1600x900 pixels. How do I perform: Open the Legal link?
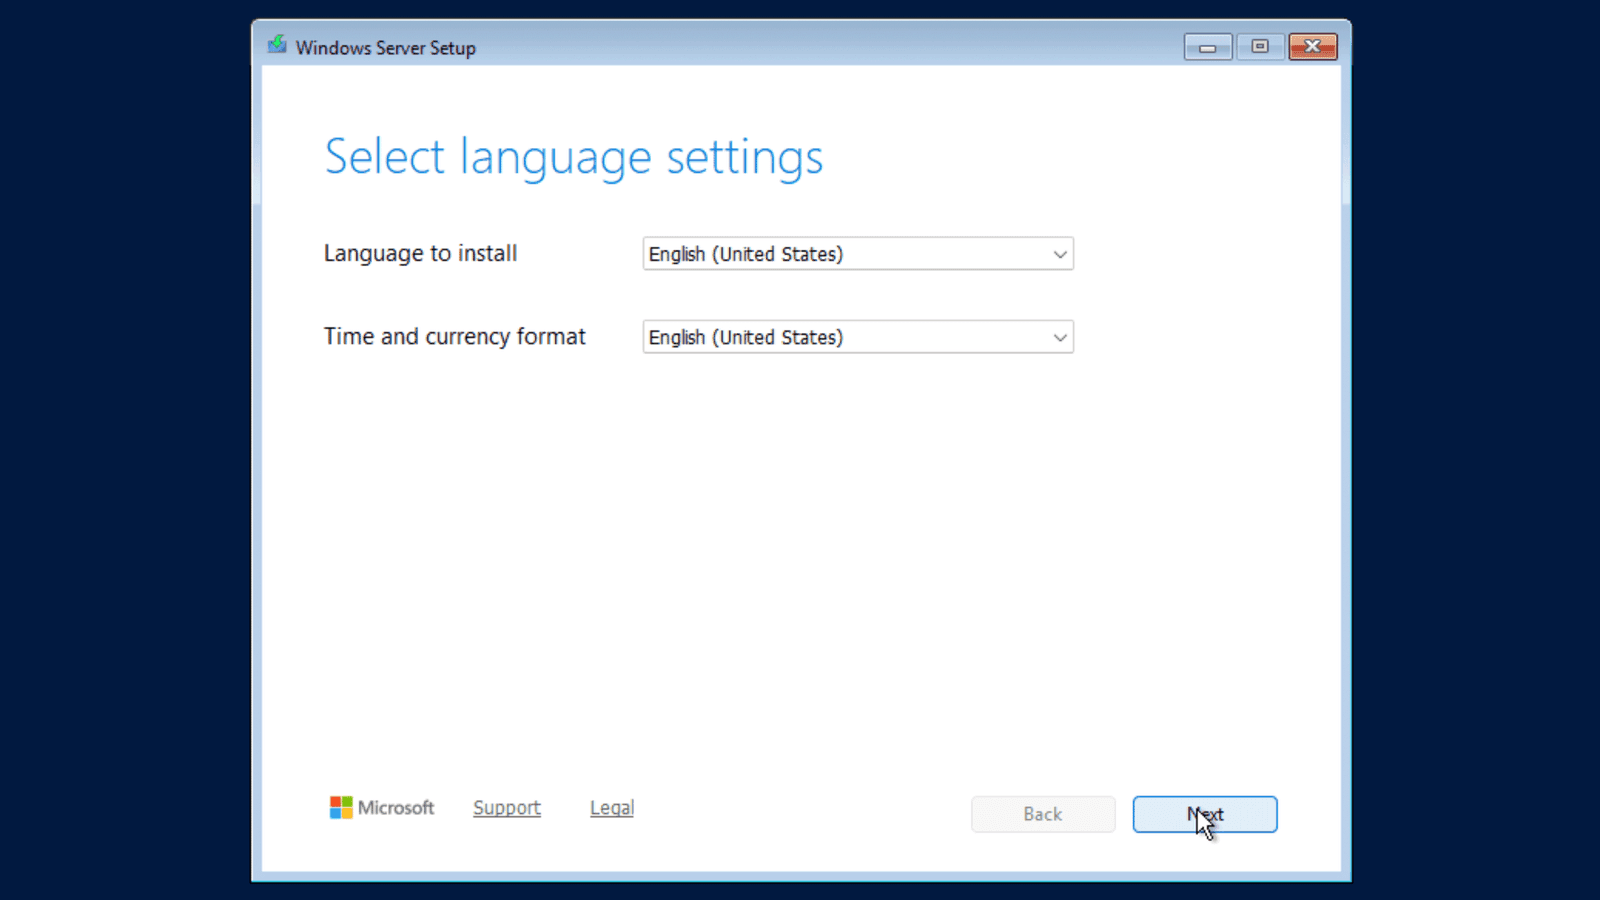tap(612, 808)
